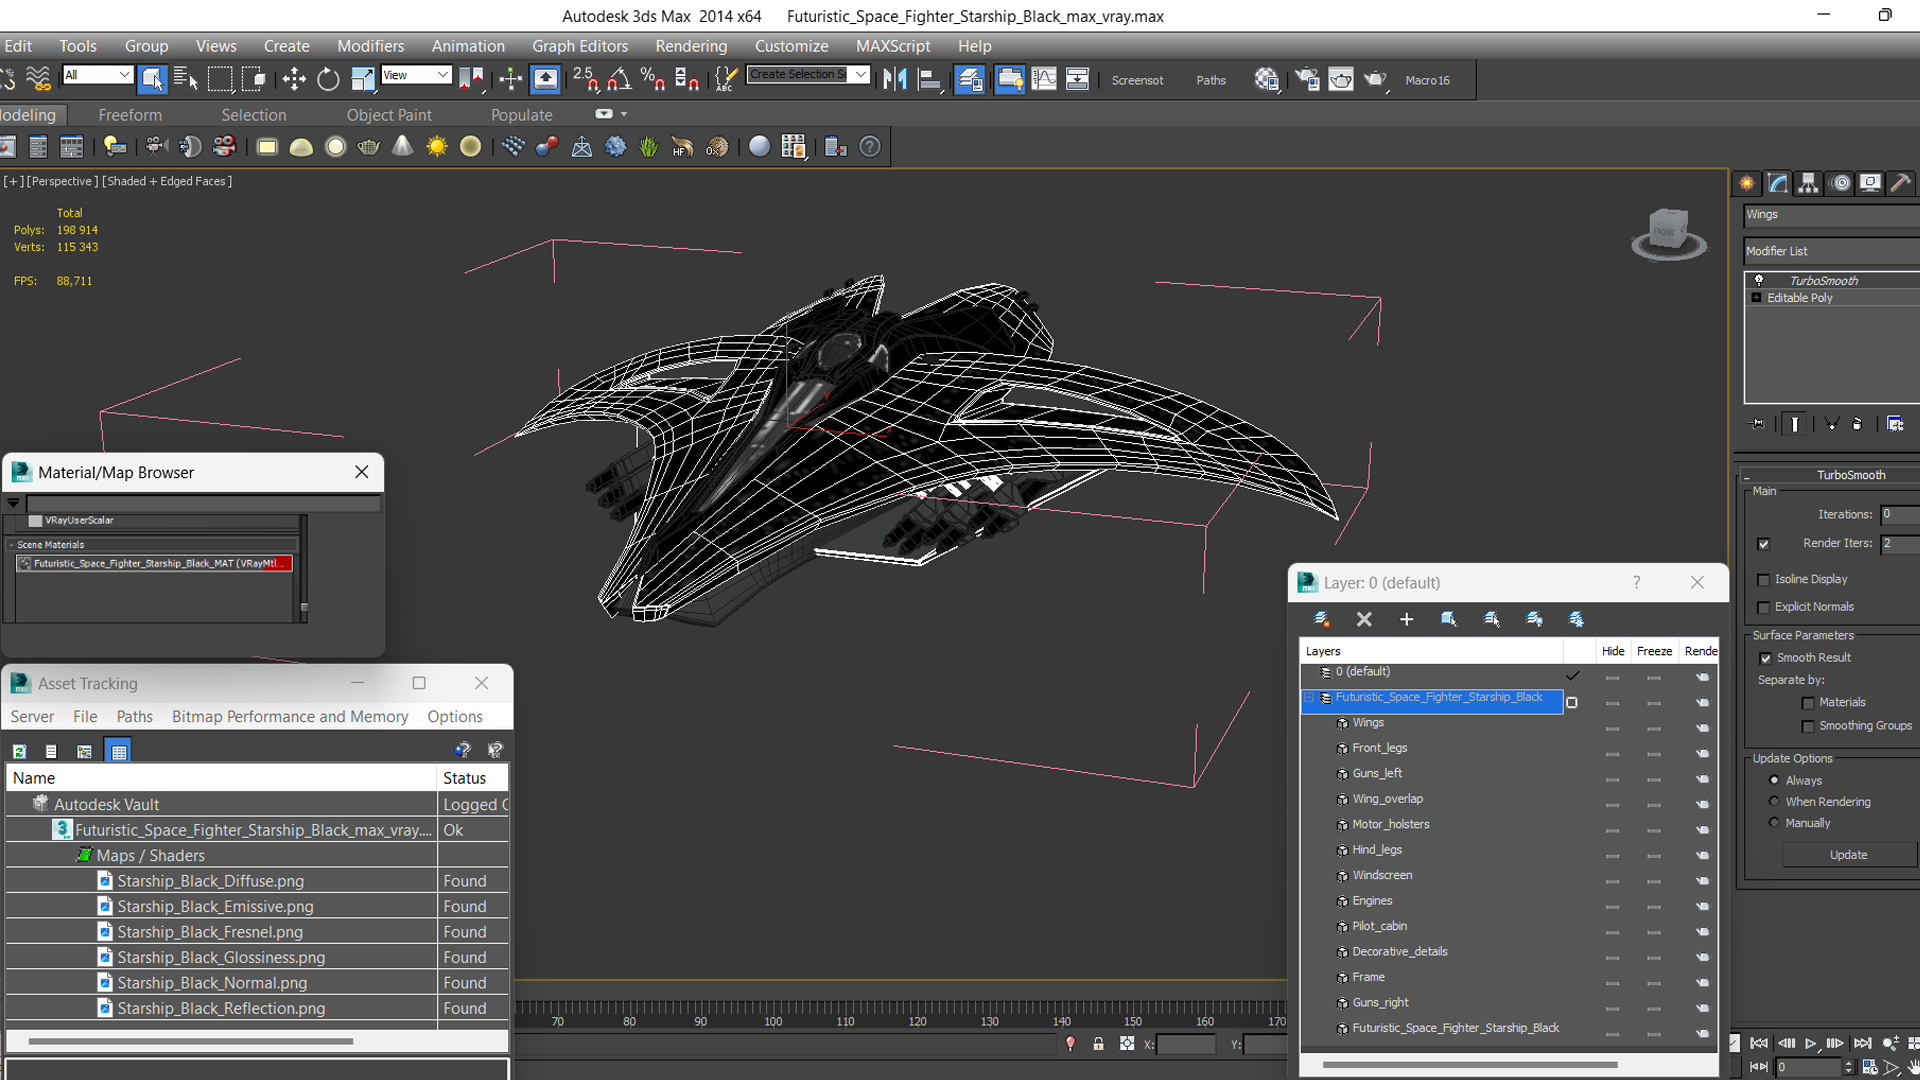Viewport: 1920px width, 1080px height.
Task: Click horizontal scrollbar in Asset Tracking
Action: tap(190, 1041)
